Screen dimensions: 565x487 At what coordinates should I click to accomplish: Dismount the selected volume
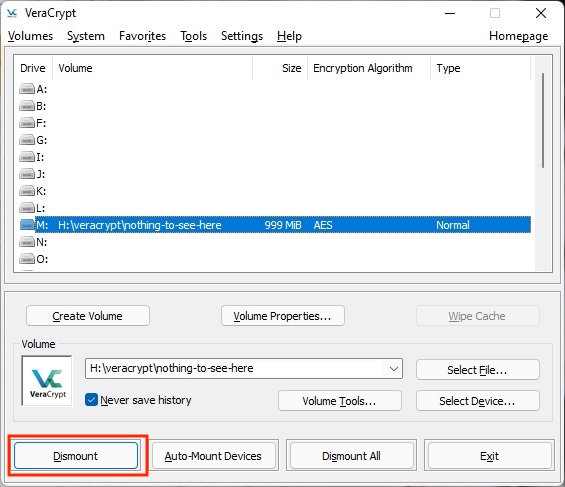pos(76,456)
